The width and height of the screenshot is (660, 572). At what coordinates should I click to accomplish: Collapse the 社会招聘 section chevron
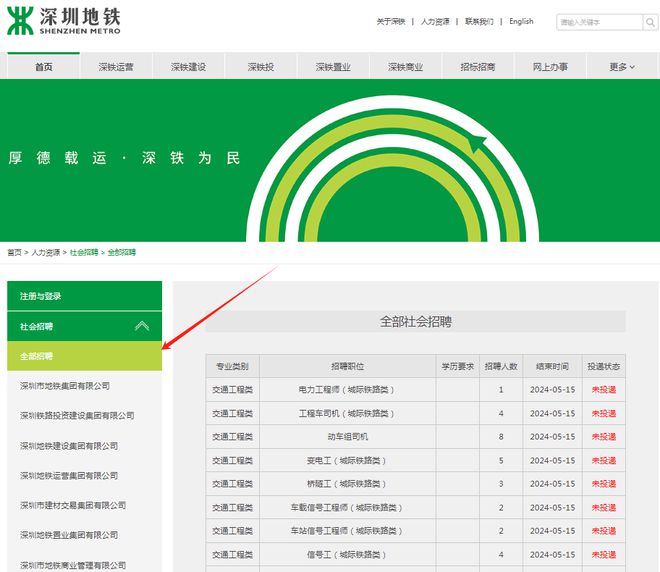142,326
